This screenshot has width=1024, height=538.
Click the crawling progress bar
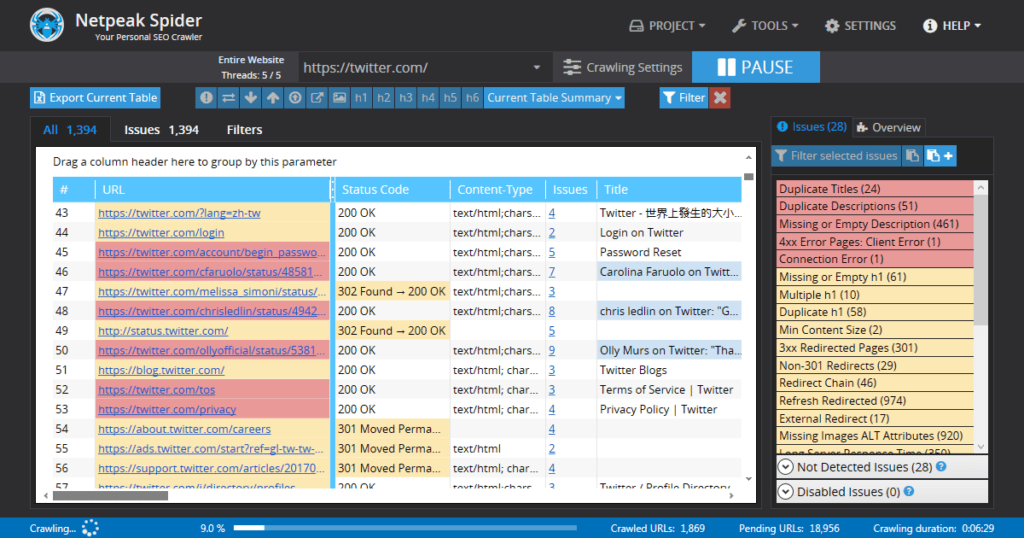(x=405, y=528)
